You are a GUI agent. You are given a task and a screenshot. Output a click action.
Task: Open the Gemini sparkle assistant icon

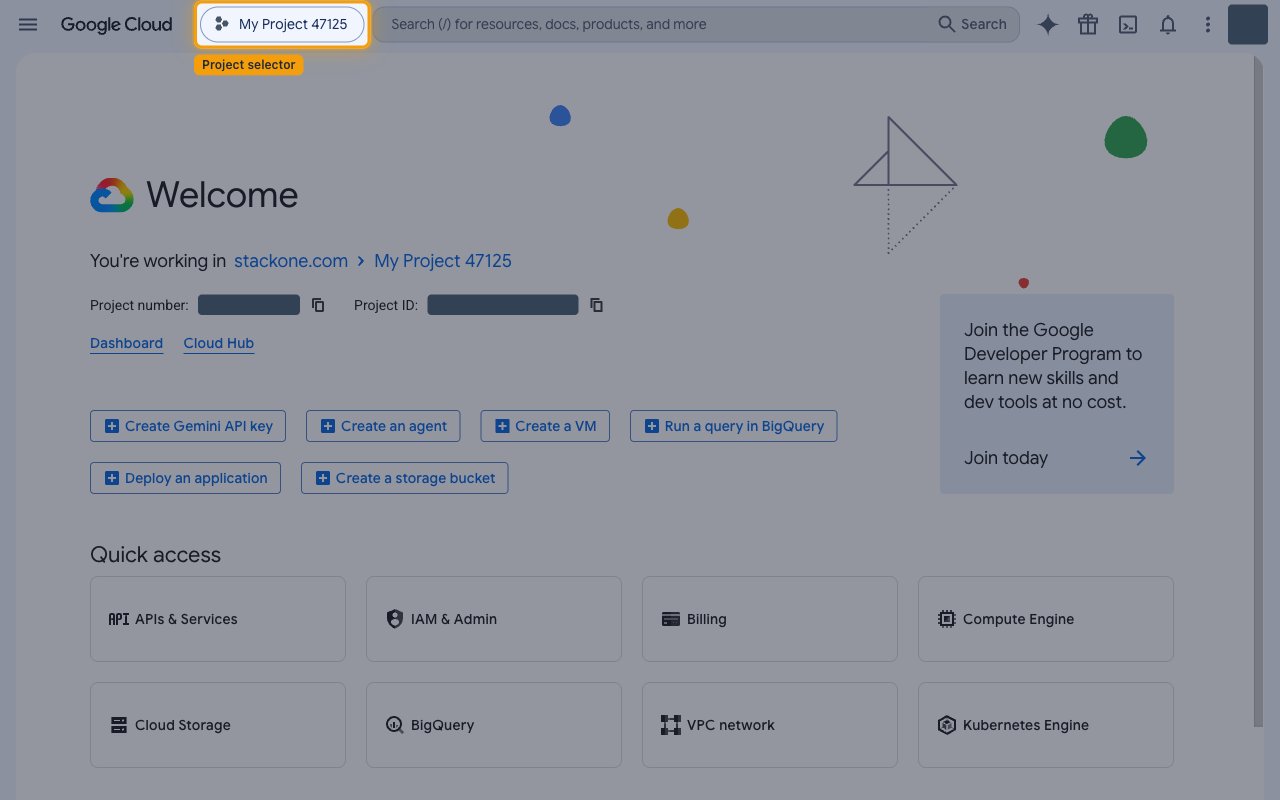click(1048, 24)
